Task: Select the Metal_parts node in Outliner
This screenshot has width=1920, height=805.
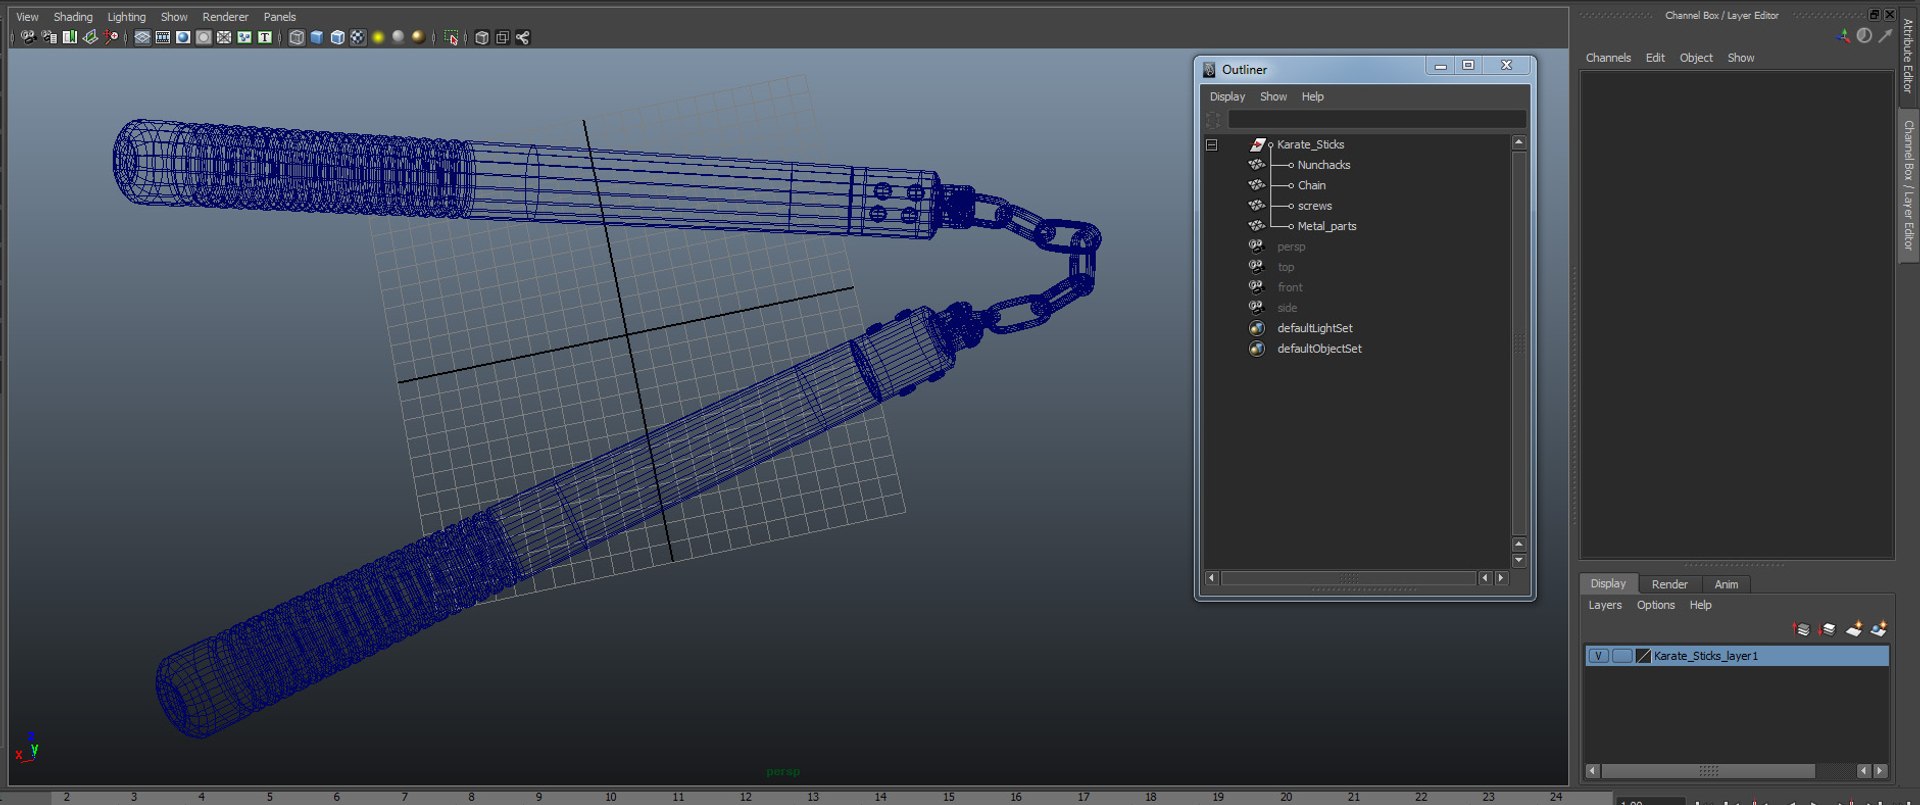Action: [1326, 226]
